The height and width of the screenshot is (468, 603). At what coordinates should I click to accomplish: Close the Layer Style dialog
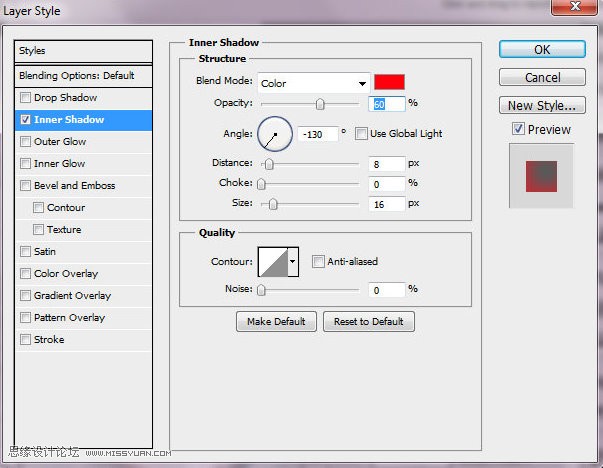point(575,7)
